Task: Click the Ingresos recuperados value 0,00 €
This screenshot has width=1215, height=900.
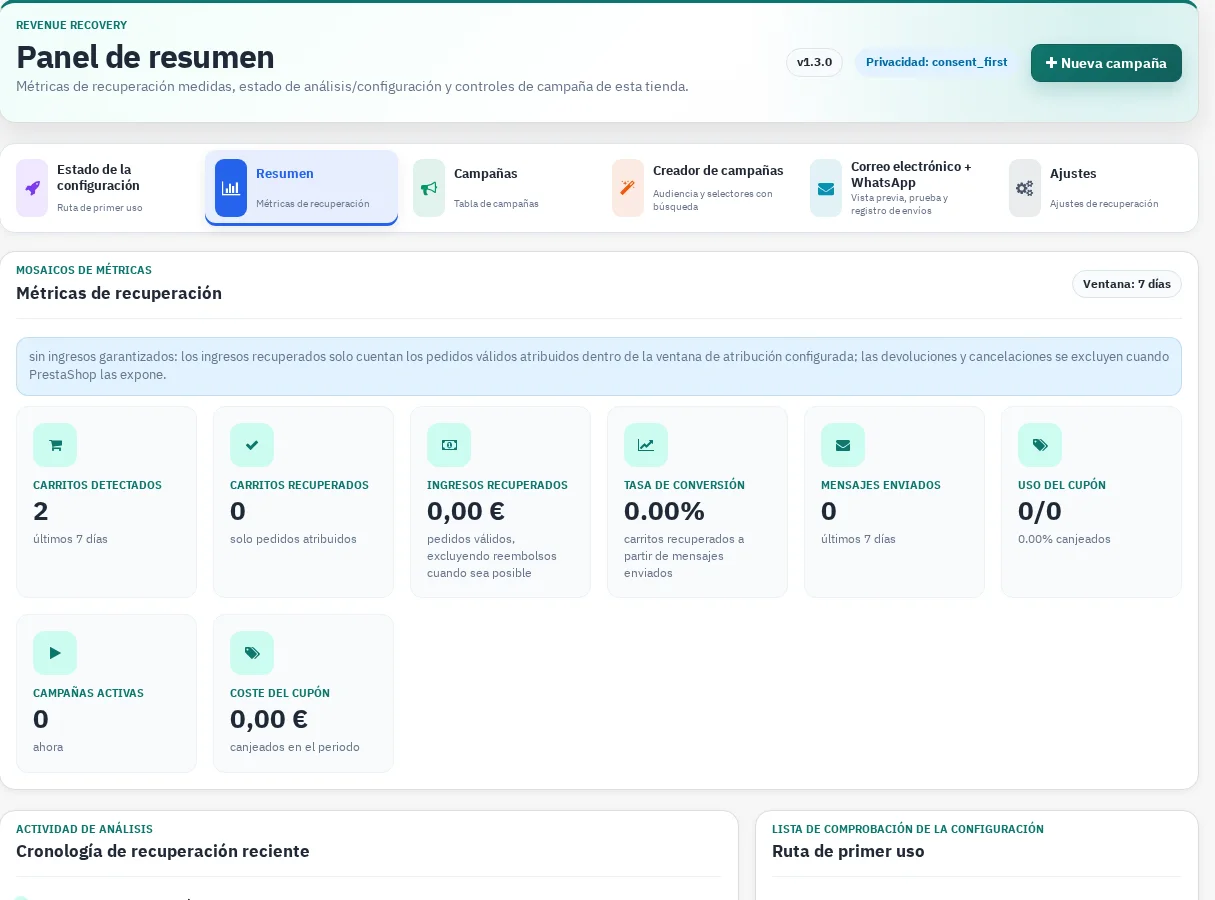Action: [x=466, y=511]
